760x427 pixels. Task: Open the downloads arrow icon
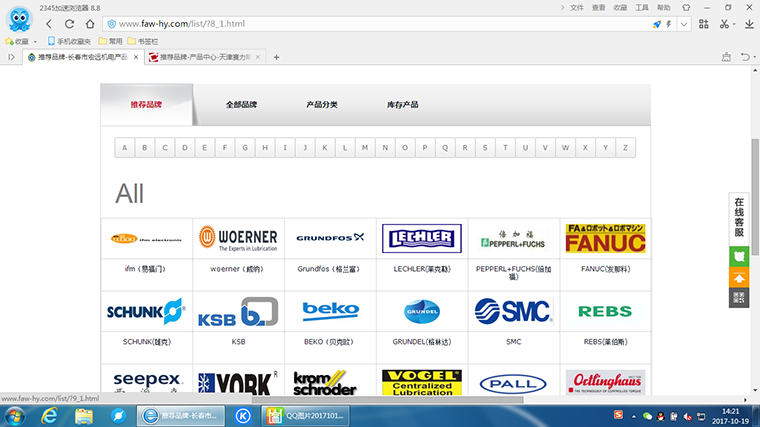(749, 24)
